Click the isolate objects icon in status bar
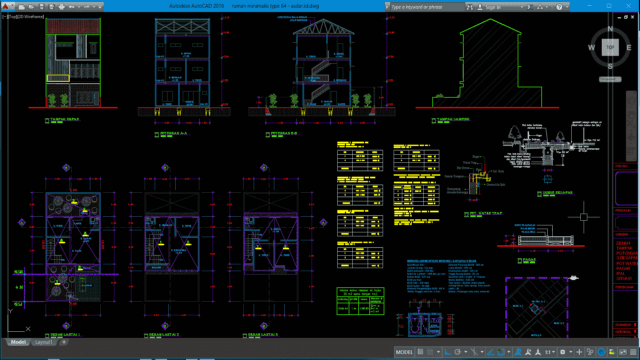Viewport: 640px width, 360px height. (590, 352)
